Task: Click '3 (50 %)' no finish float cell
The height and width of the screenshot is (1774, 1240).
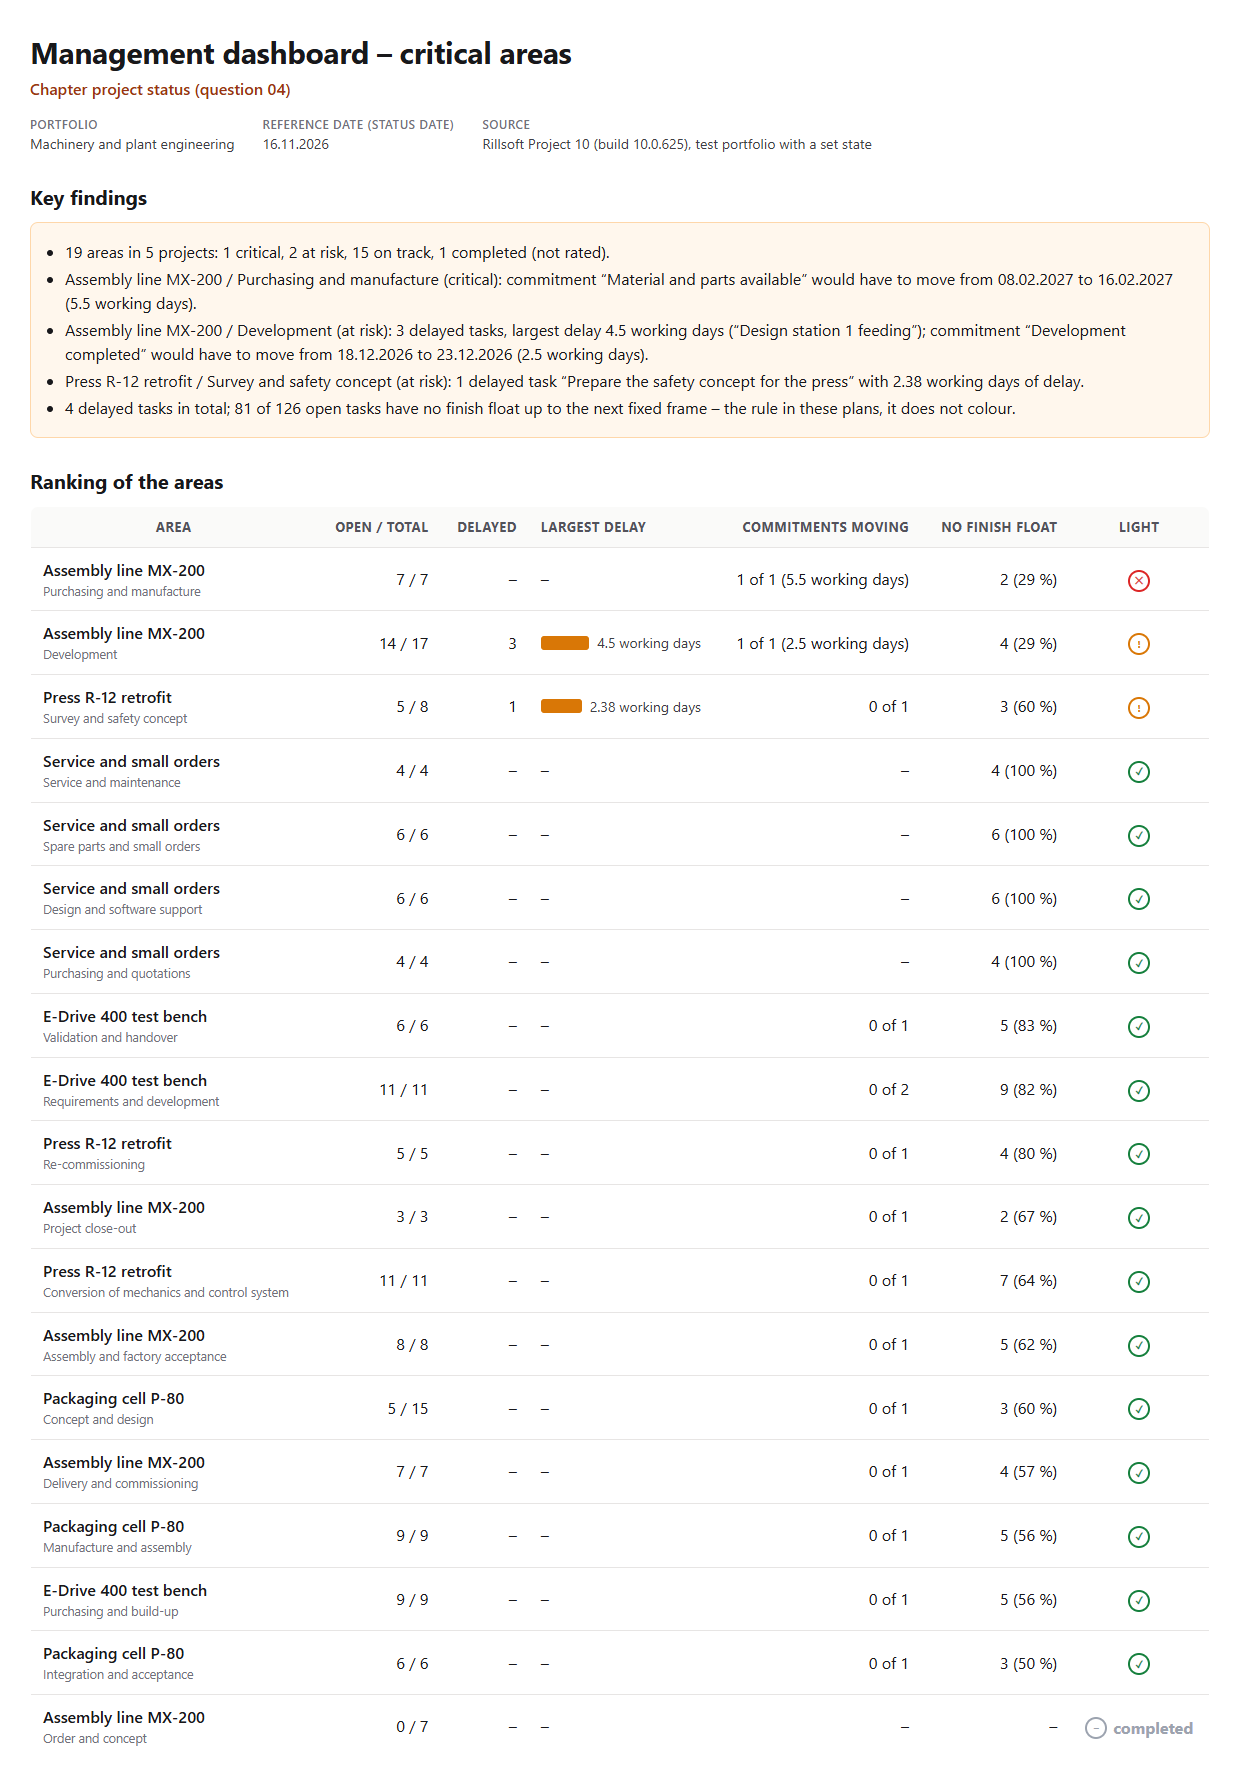Action: pos(1028,1664)
